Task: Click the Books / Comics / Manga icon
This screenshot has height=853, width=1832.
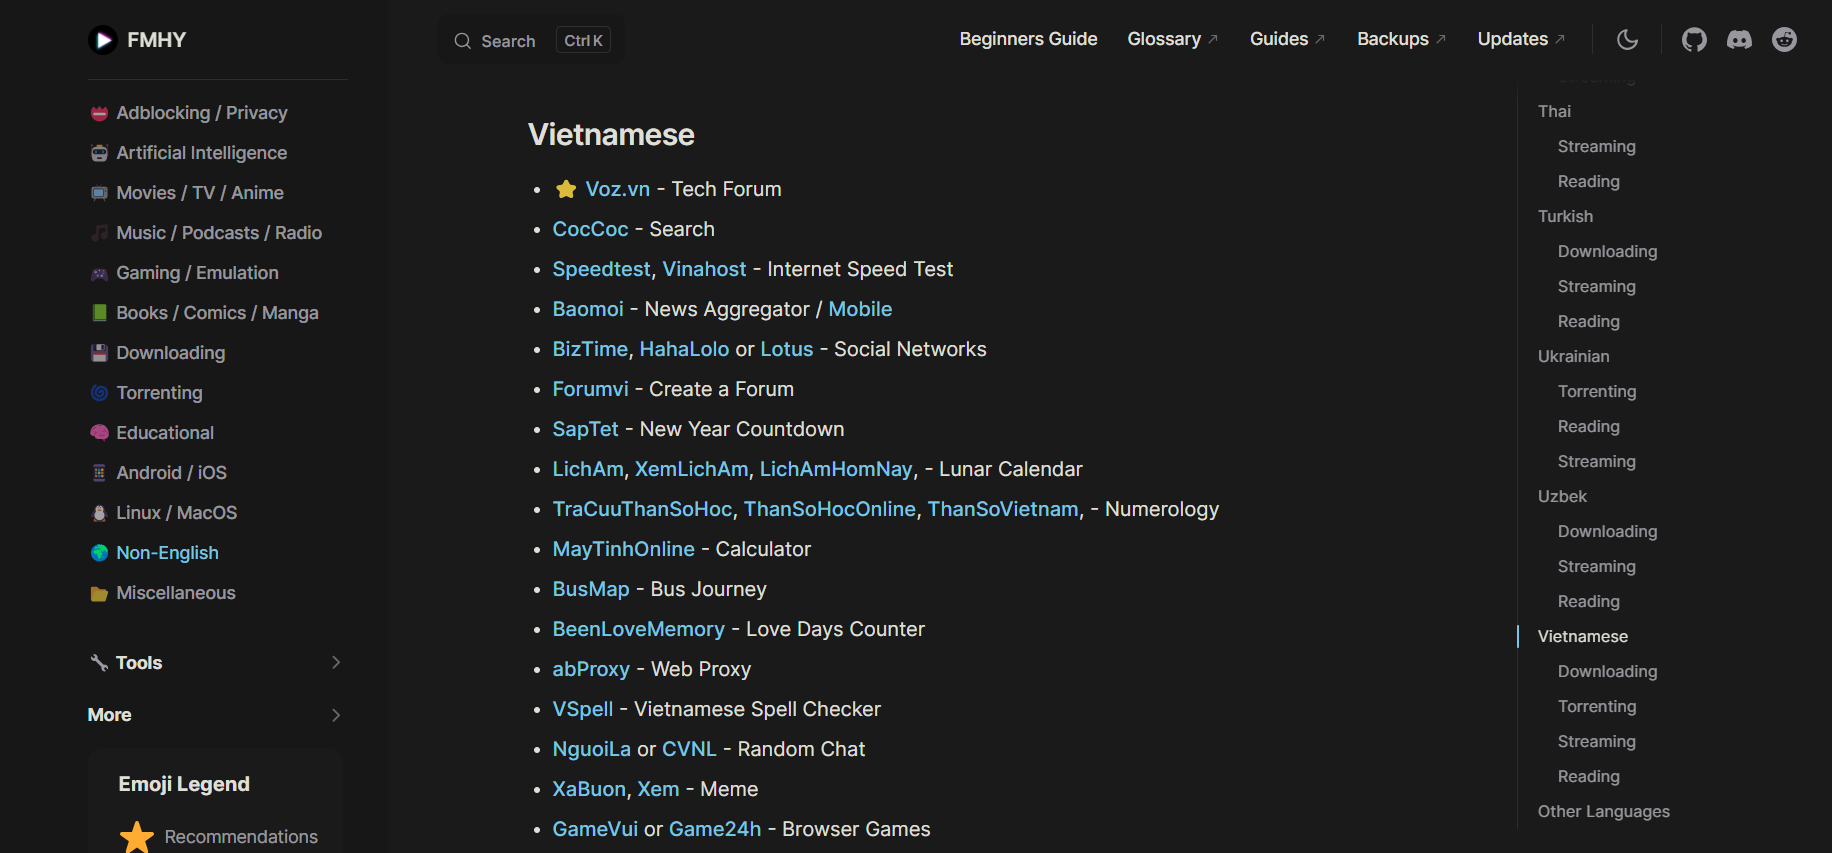Action: [99, 313]
